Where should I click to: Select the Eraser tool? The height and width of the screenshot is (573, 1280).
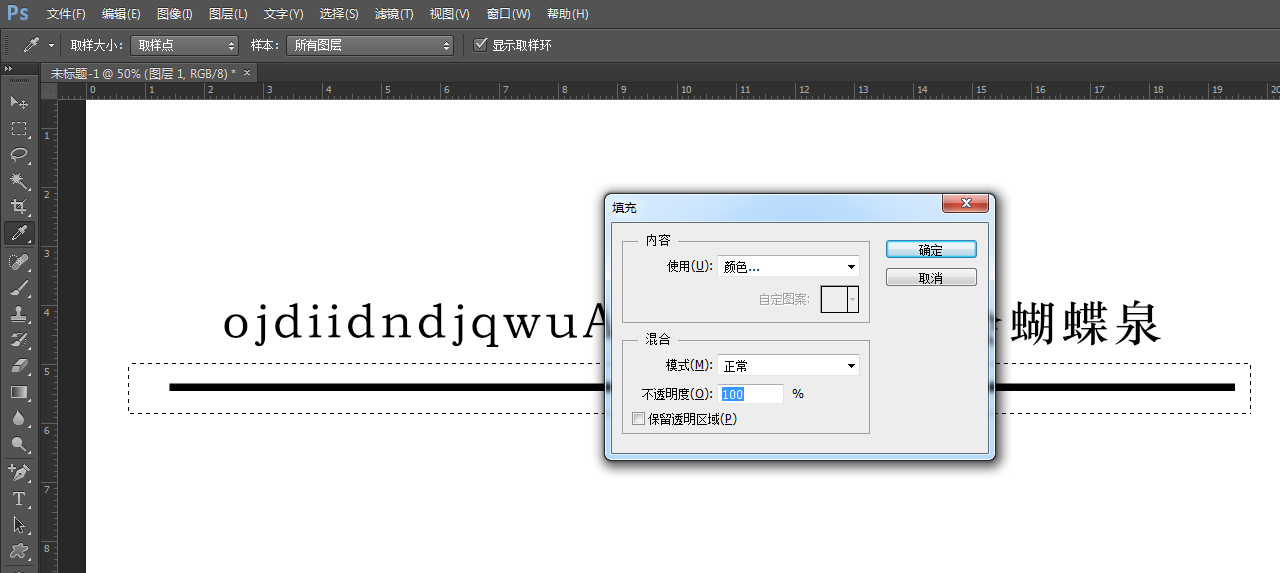click(x=19, y=366)
